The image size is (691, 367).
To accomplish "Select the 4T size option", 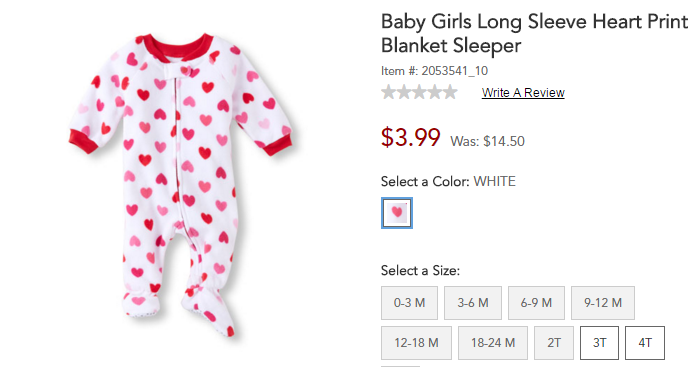I will 645,343.
